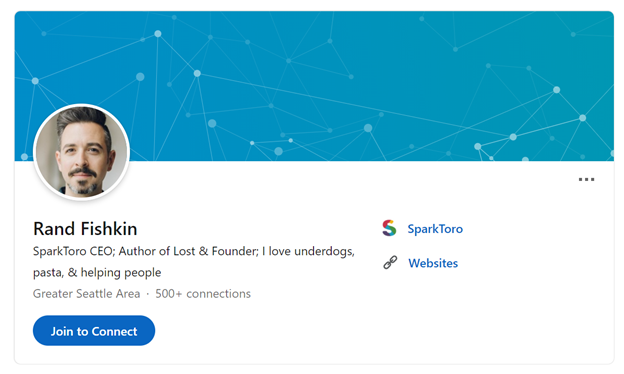Click the Join to Connect button
Image resolution: width=624 pixels, height=374 pixels.
[94, 331]
